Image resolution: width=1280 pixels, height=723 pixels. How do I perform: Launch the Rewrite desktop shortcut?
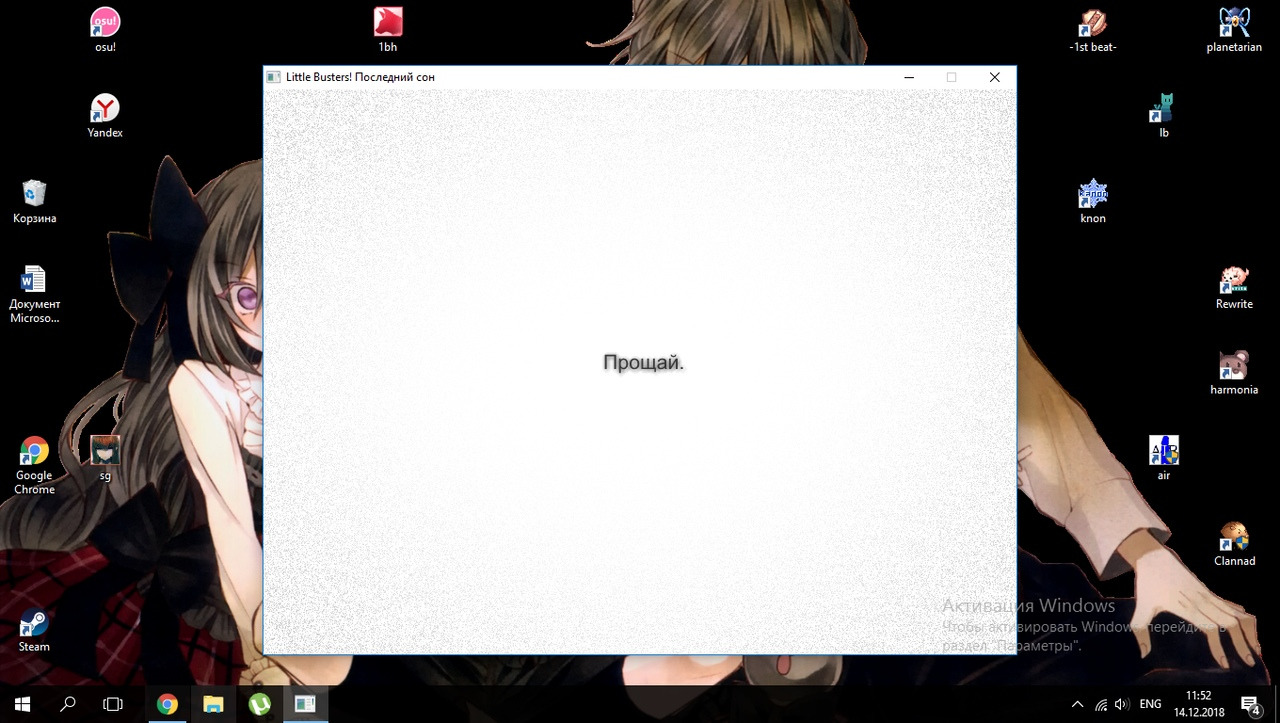1234,280
